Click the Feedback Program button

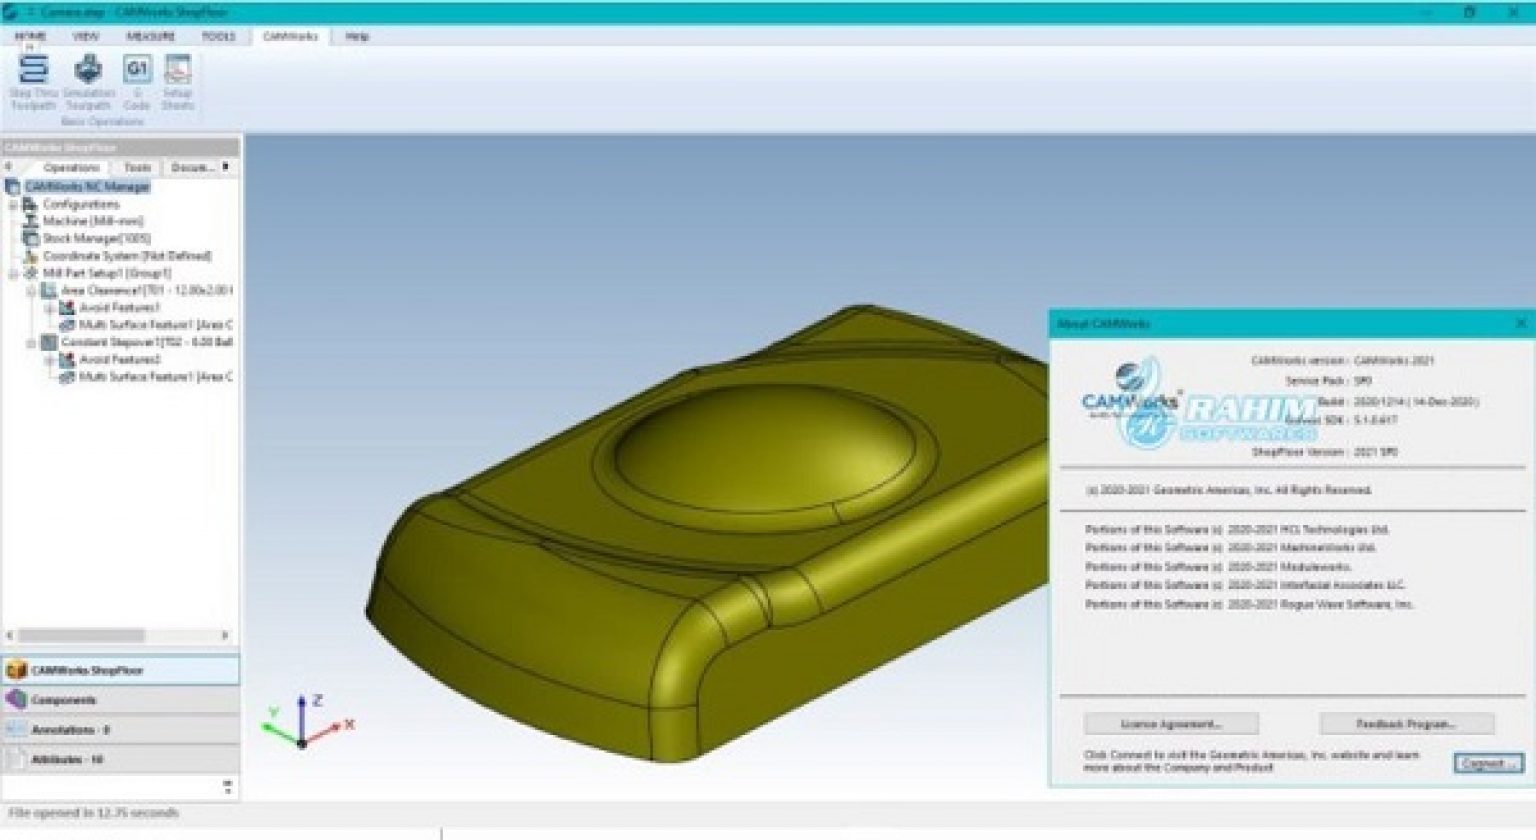click(x=1406, y=724)
